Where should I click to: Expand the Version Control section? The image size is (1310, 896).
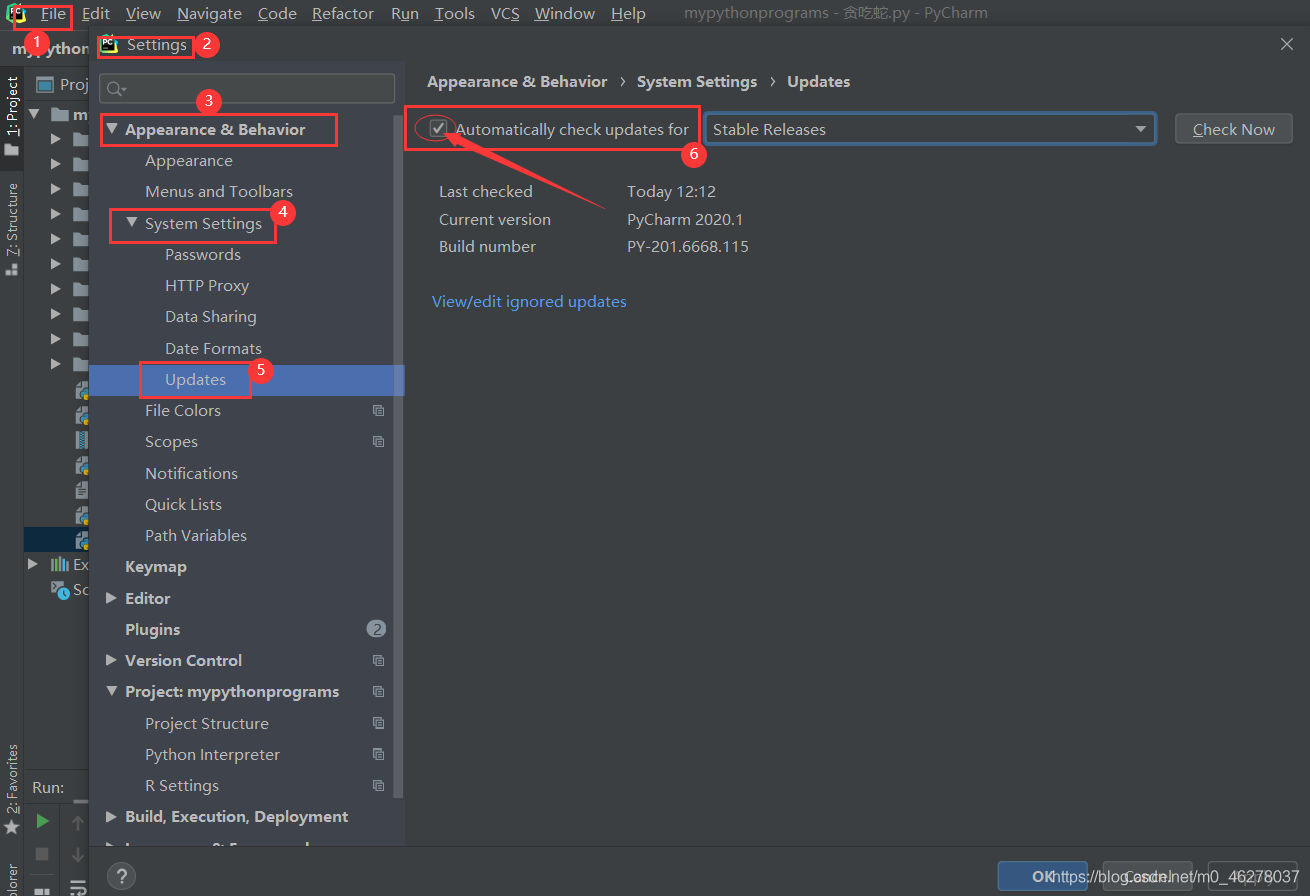click(111, 660)
